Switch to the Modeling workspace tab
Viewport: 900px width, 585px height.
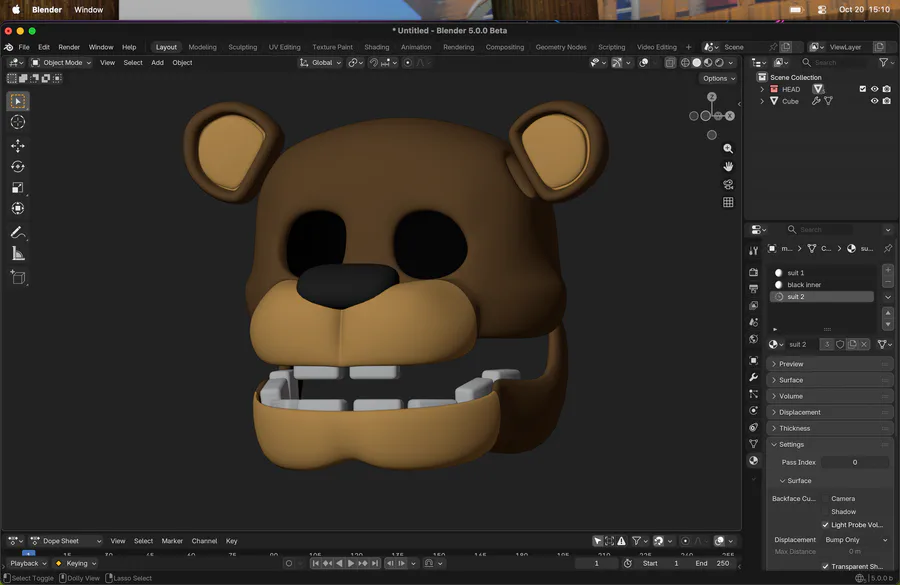coord(203,47)
